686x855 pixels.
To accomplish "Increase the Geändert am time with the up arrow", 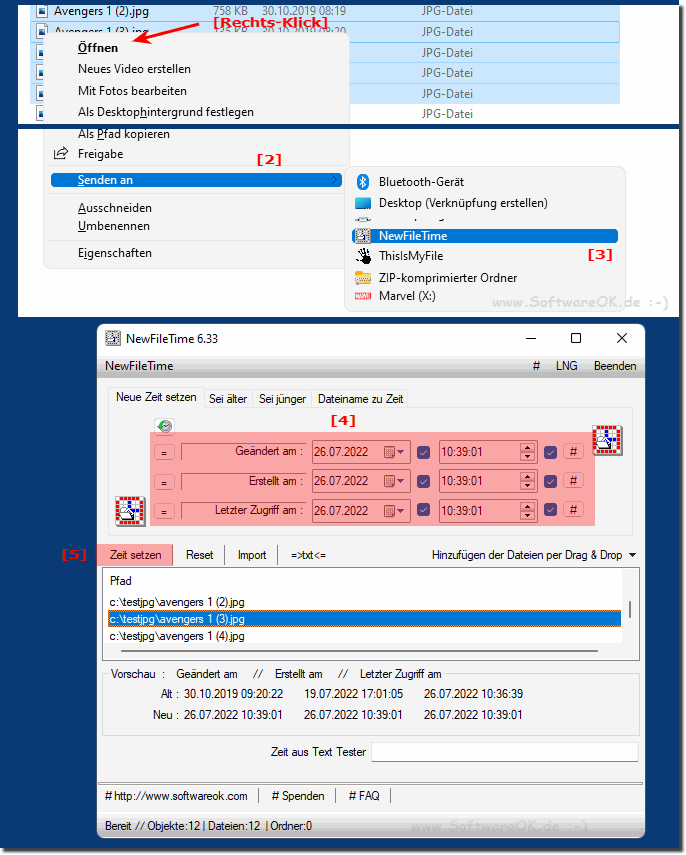I will pos(527,448).
